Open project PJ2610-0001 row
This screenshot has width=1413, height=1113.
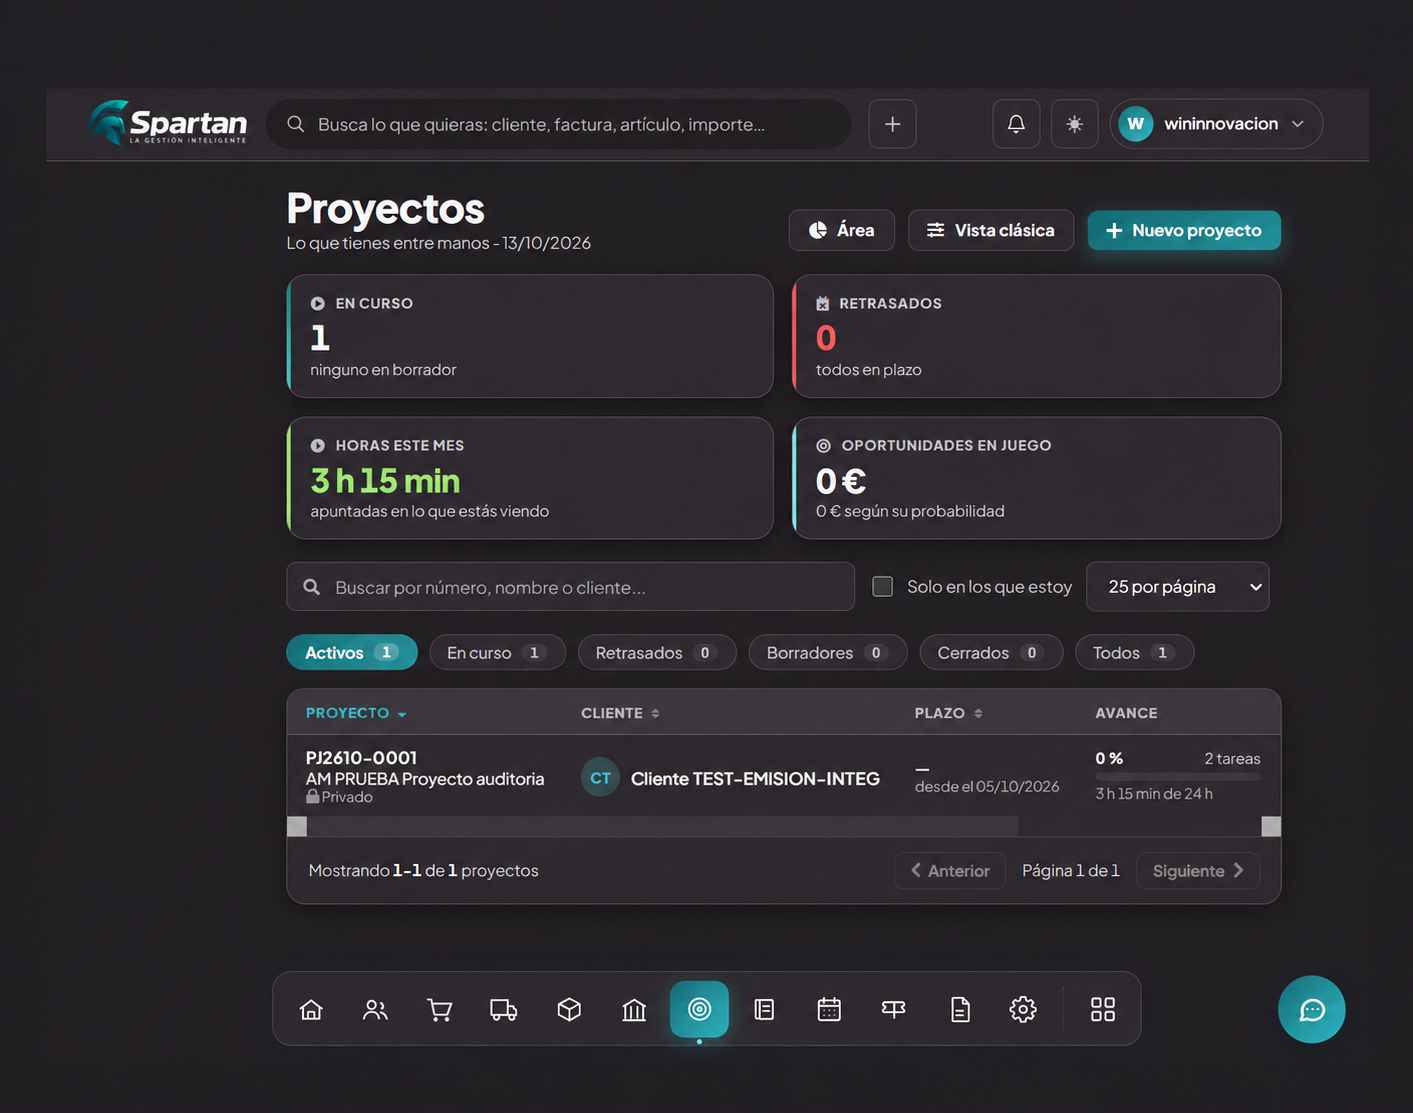click(x=783, y=776)
